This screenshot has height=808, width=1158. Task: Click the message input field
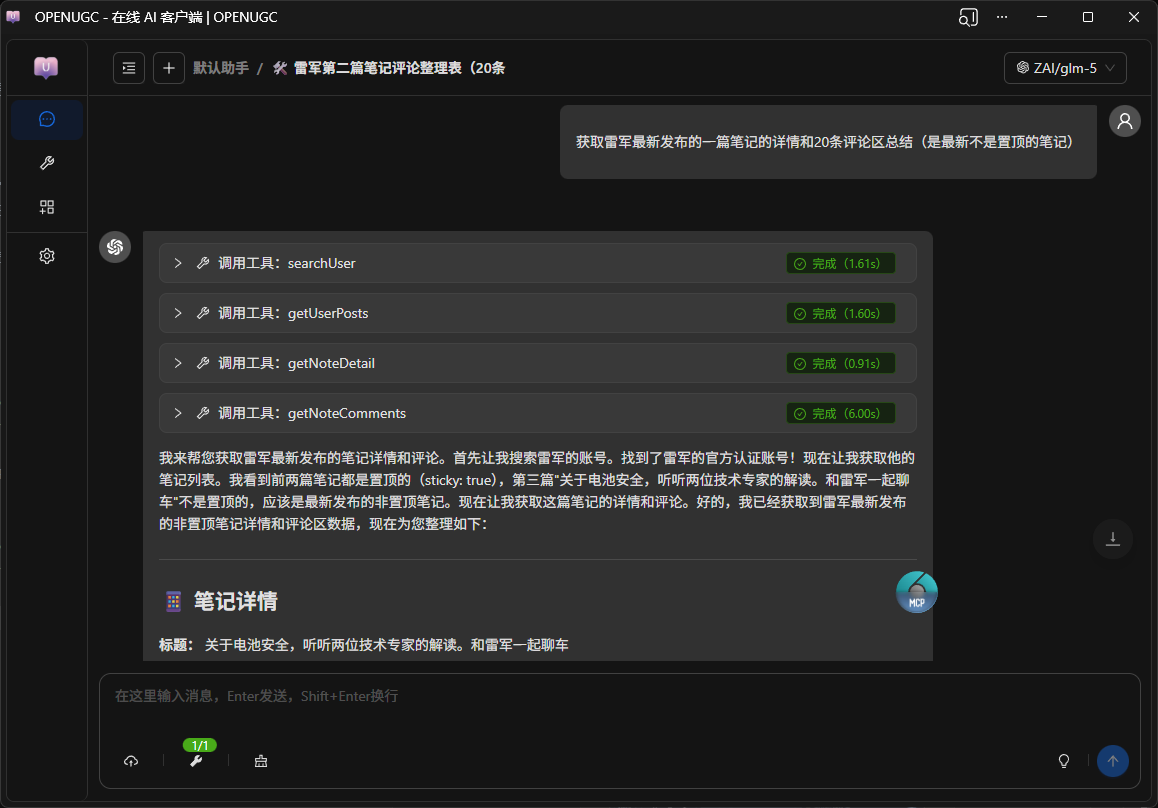coord(620,696)
